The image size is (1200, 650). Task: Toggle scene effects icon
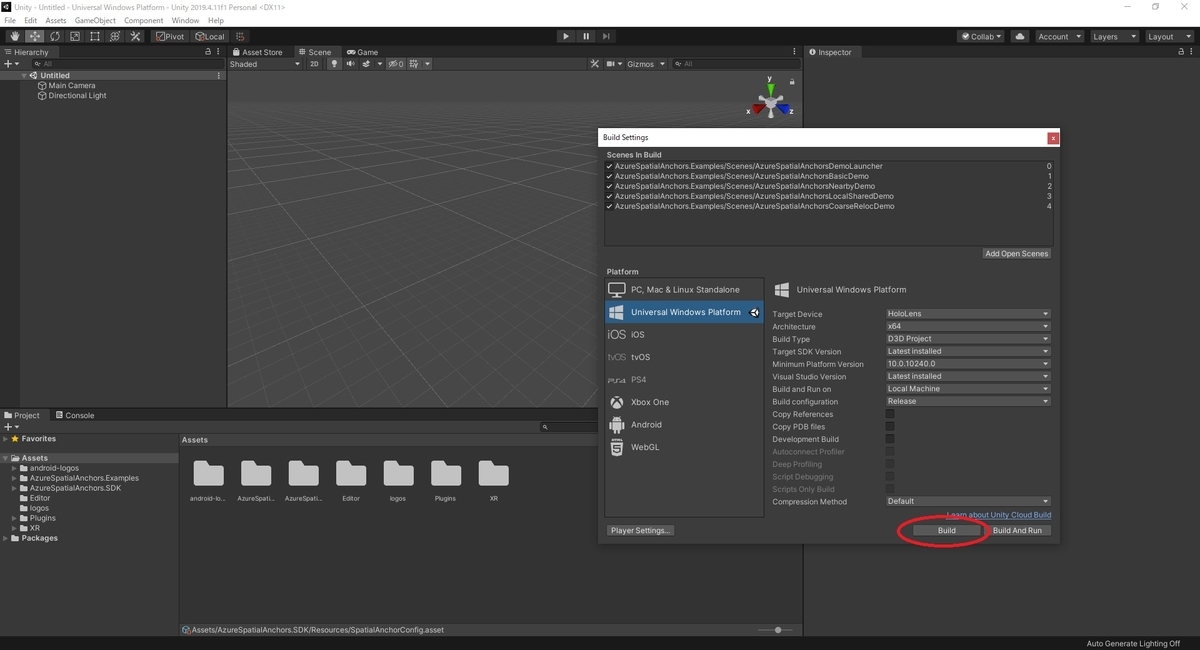point(366,64)
